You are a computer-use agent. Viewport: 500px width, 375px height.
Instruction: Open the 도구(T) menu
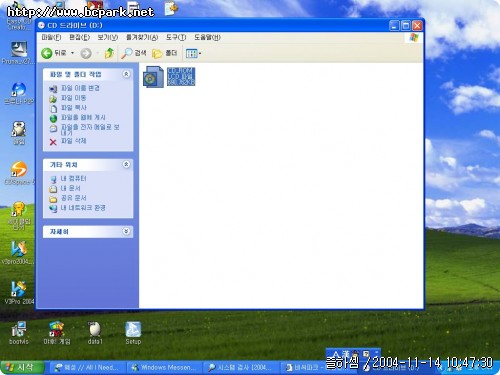(176, 37)
